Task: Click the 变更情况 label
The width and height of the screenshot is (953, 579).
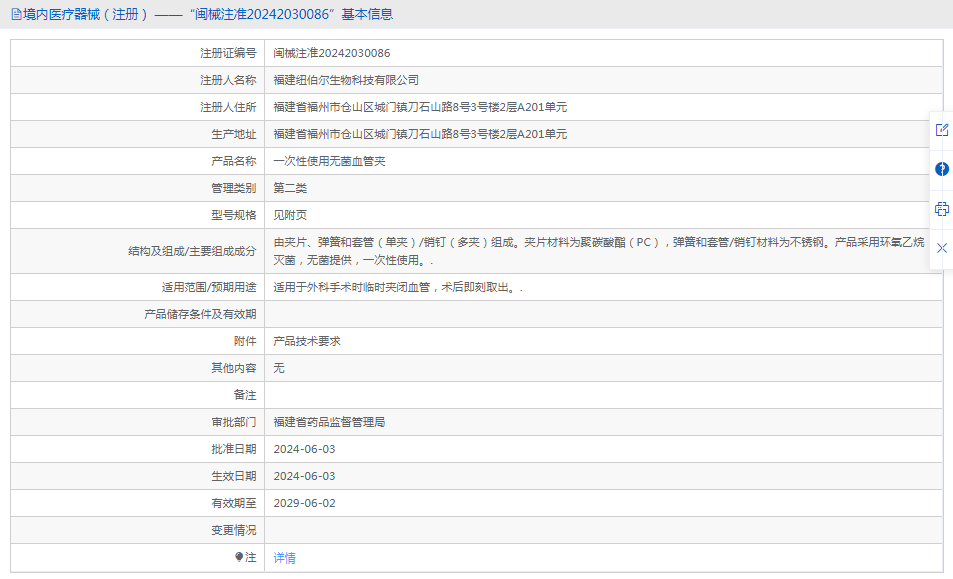Action: (233, 530)
